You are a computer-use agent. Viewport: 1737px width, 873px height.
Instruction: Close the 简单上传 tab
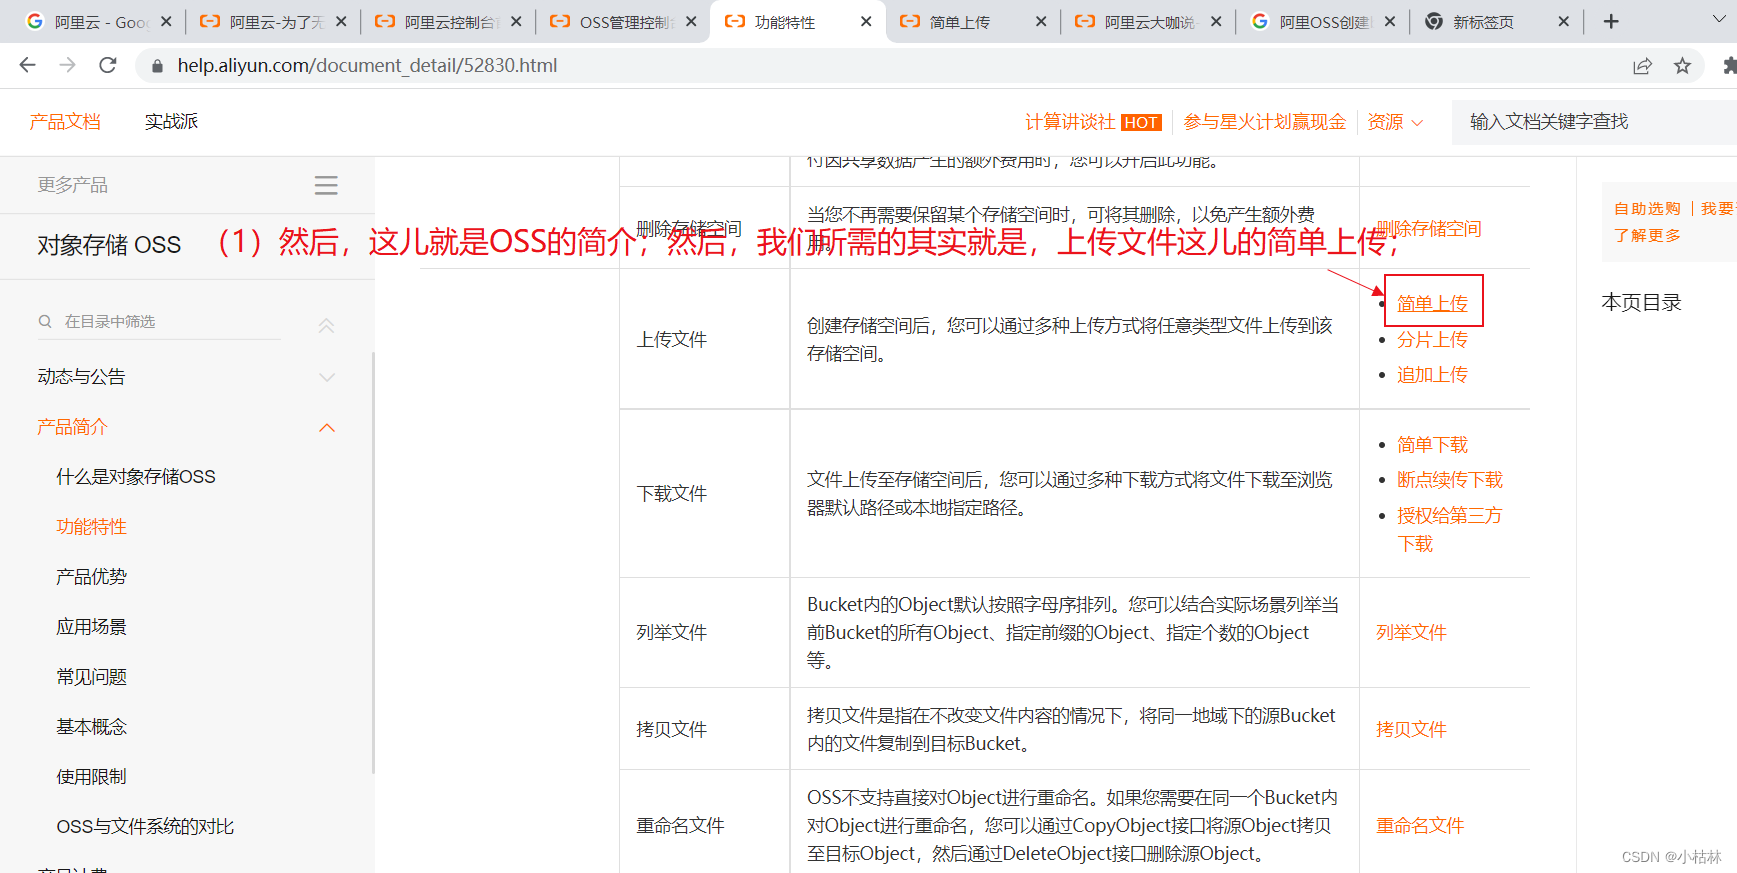pos(1041,21)
